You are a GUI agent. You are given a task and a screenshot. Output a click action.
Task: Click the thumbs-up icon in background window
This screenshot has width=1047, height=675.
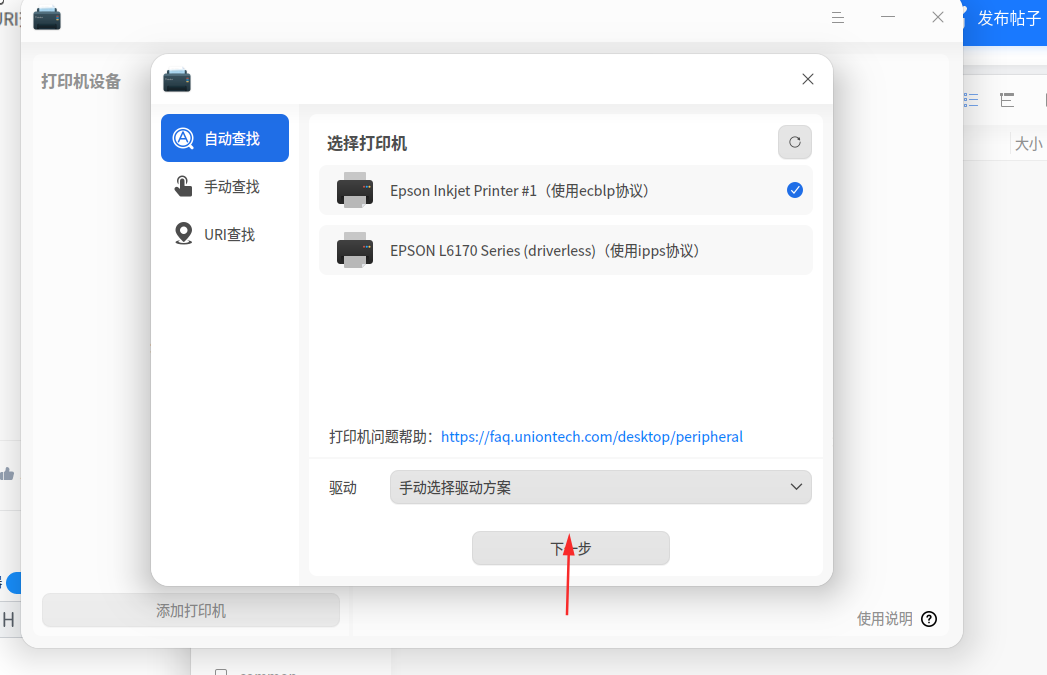pos(7,474)
